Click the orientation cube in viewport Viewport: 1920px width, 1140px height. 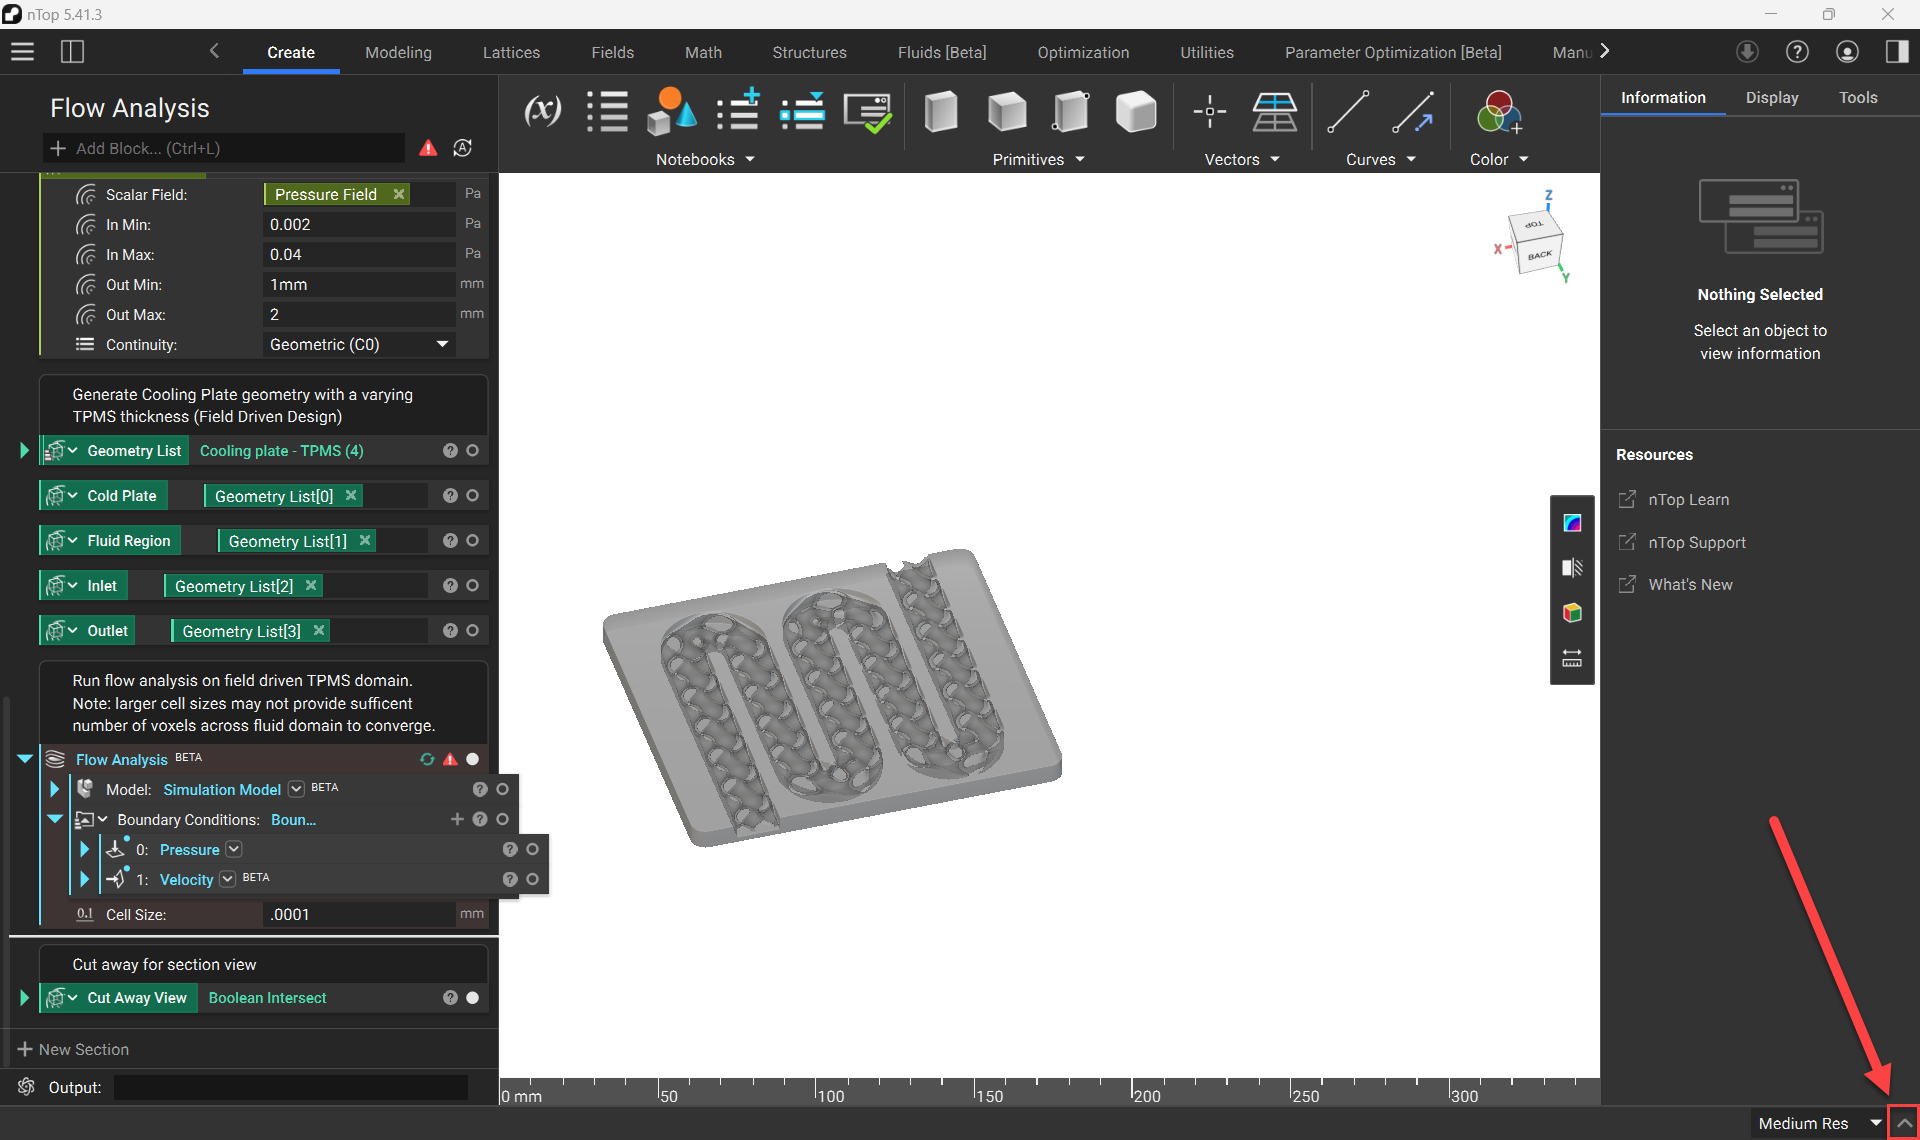coord(1535,241)
